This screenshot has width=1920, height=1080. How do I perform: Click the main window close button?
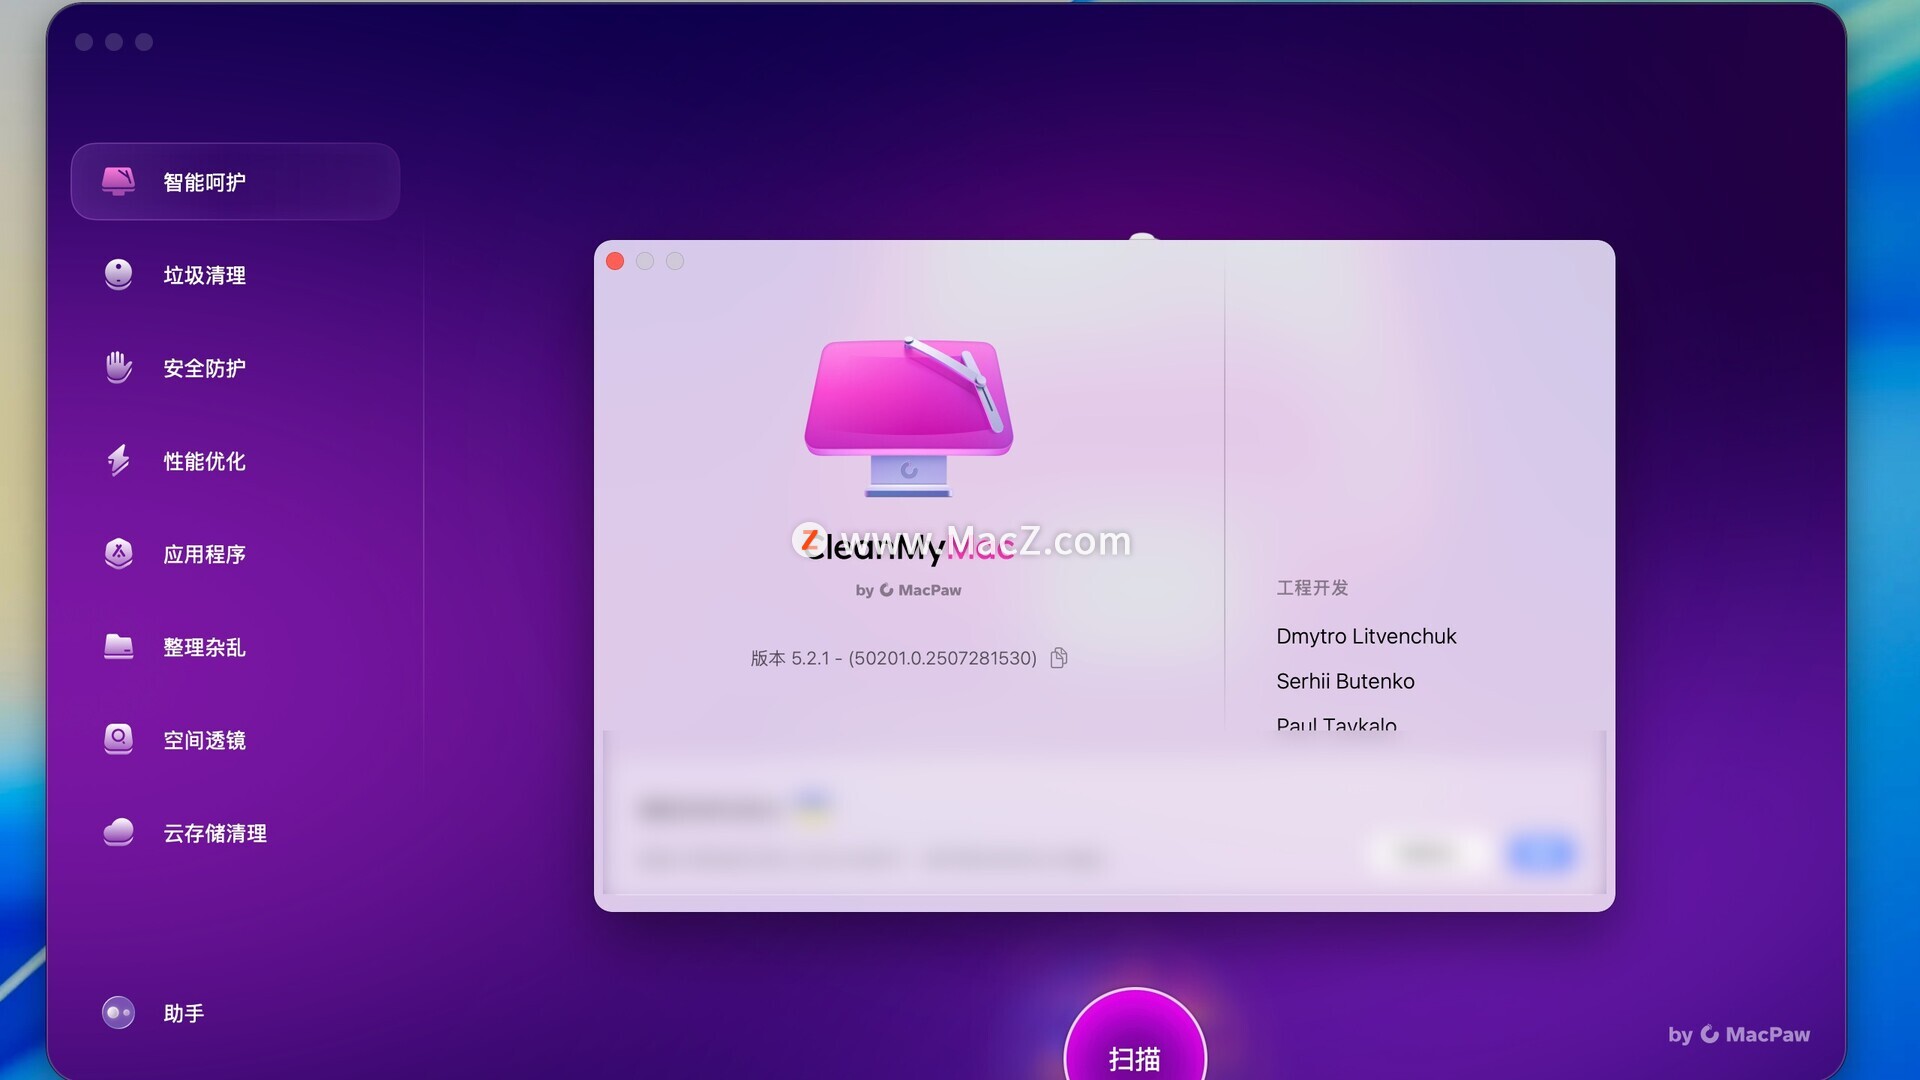point(84,42)
